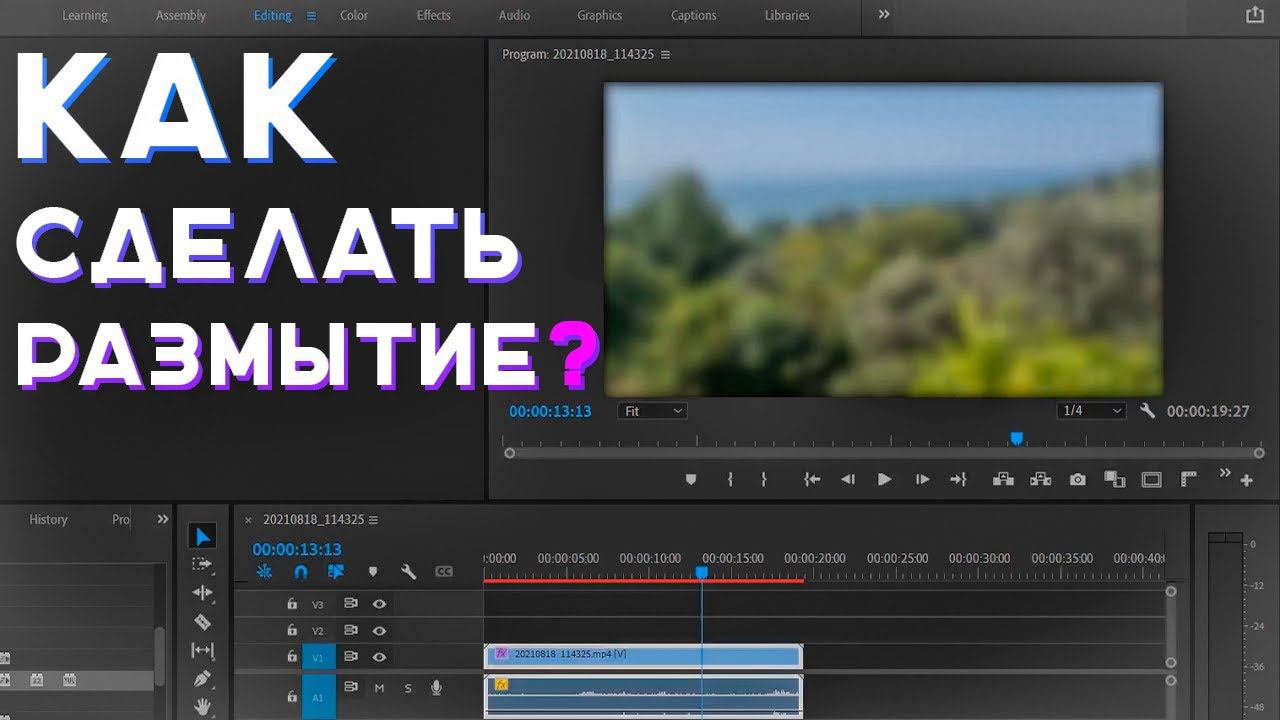Select the Ripple Edit tool
The image size is (1280, 720).
pos(202,593)
